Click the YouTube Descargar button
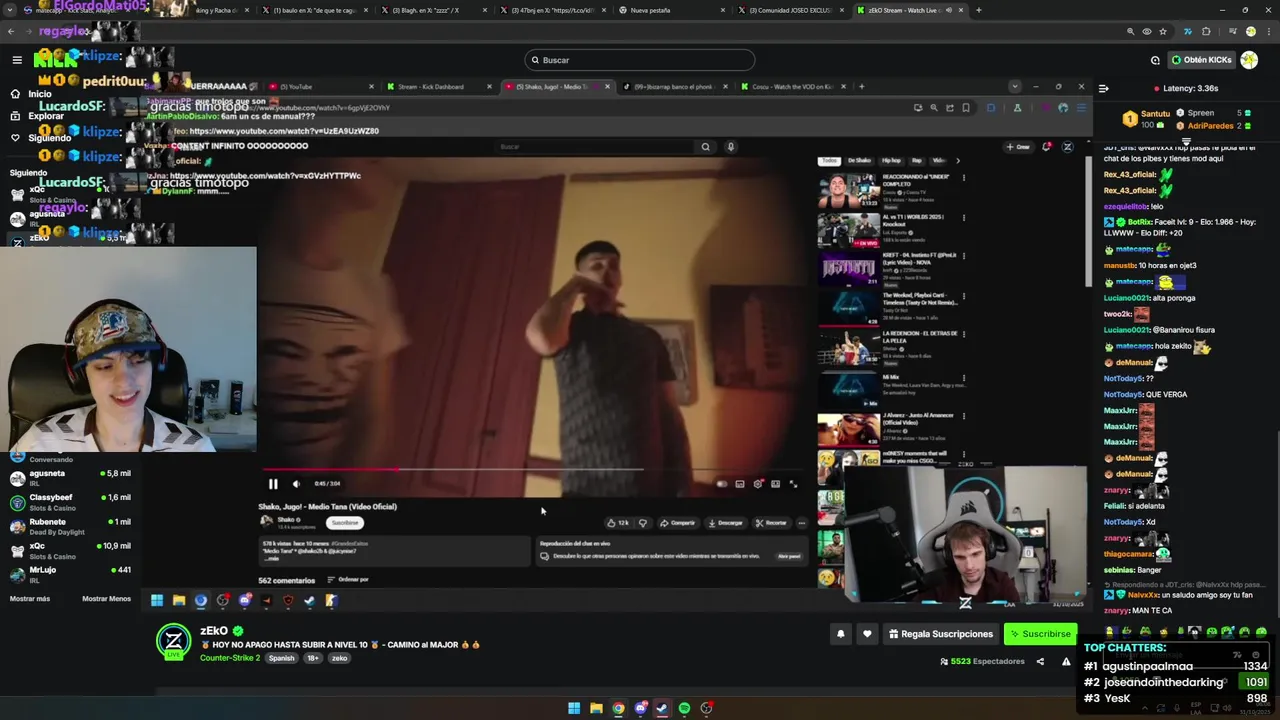The height and width of the screenshot is (720, 1280). [x=725, y=523]
